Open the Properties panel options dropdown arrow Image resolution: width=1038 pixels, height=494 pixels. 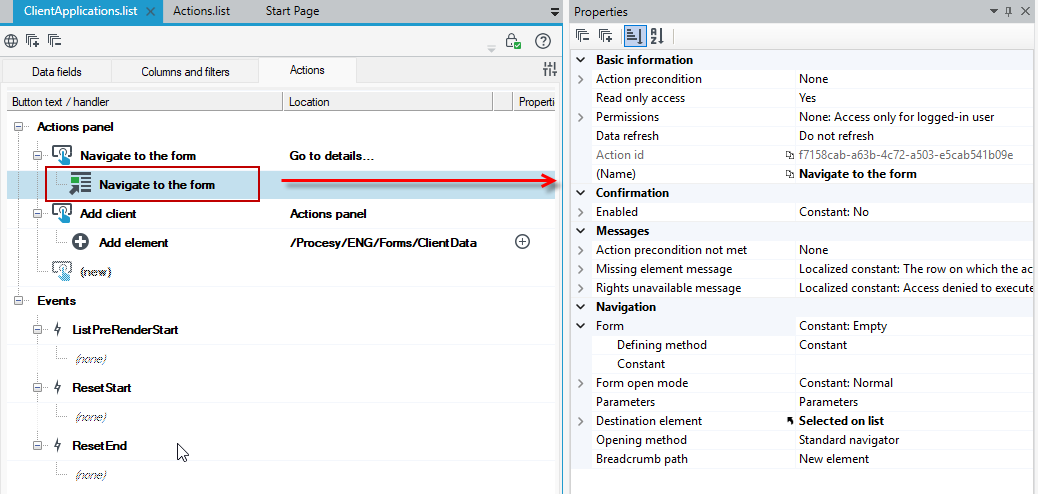tap(993, 11)
